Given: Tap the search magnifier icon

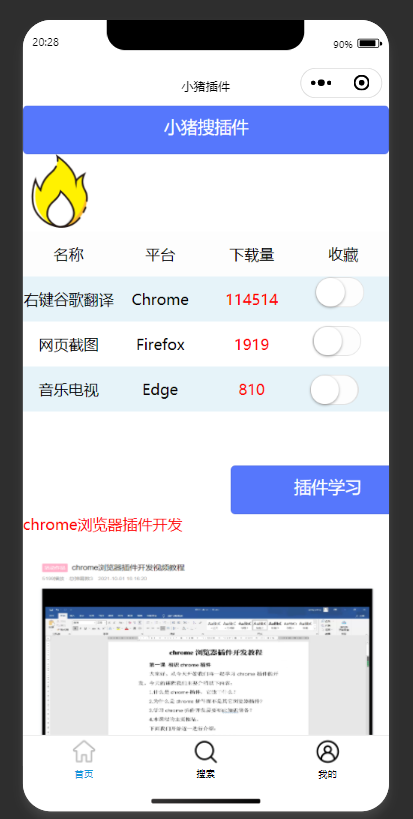Looking at the screenshot, I should [x=206, y=752].
